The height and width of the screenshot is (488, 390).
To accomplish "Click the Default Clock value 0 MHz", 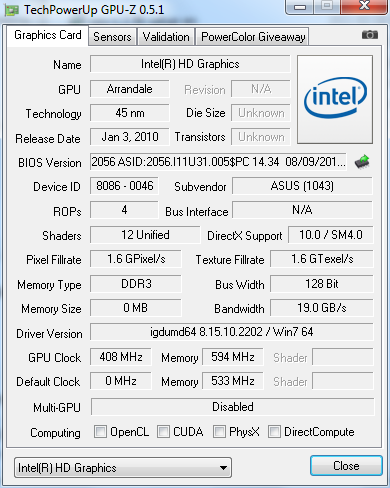I will (121, 381).
